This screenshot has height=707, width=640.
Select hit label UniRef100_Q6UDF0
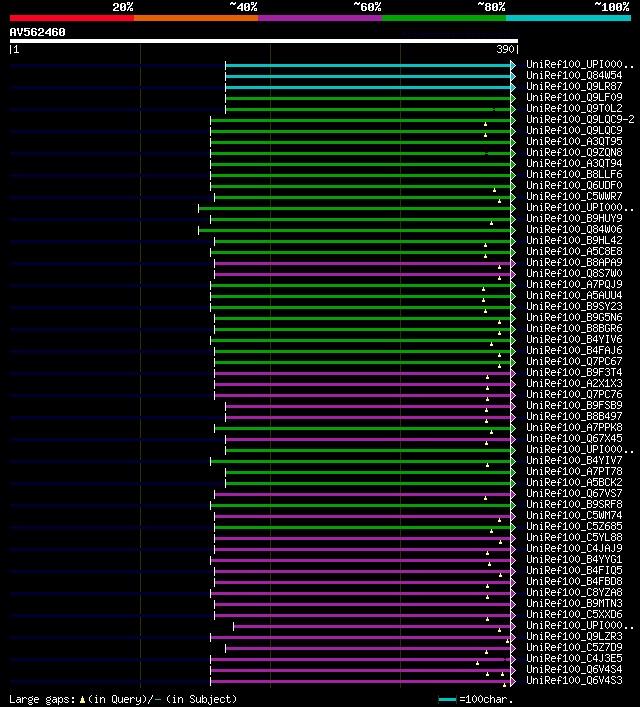point(574,185)
